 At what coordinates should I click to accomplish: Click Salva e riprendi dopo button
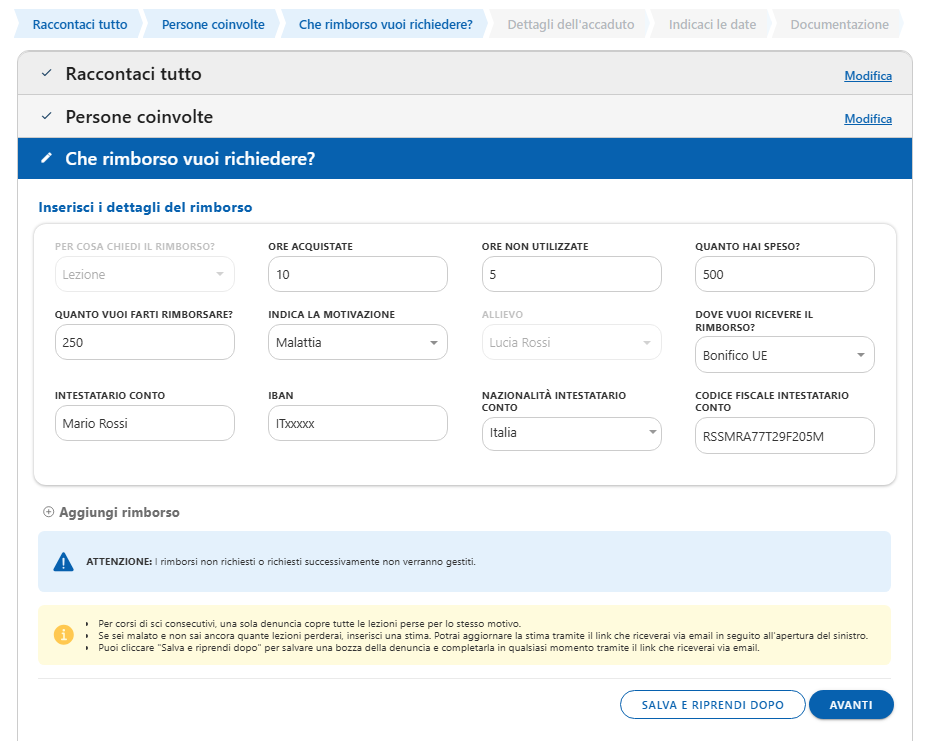[712, 705]
